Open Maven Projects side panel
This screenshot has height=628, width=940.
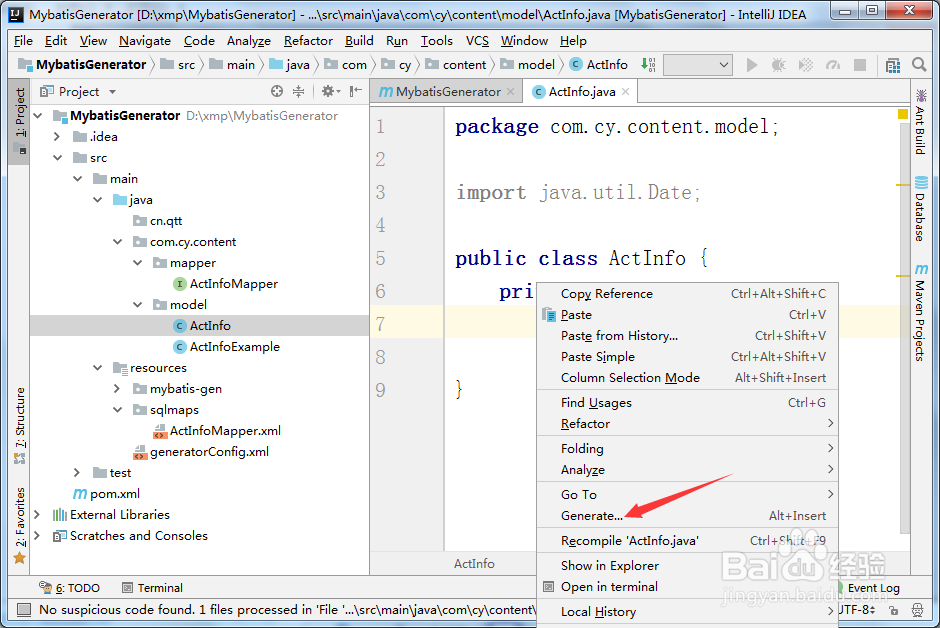click(x=921, y=312)
